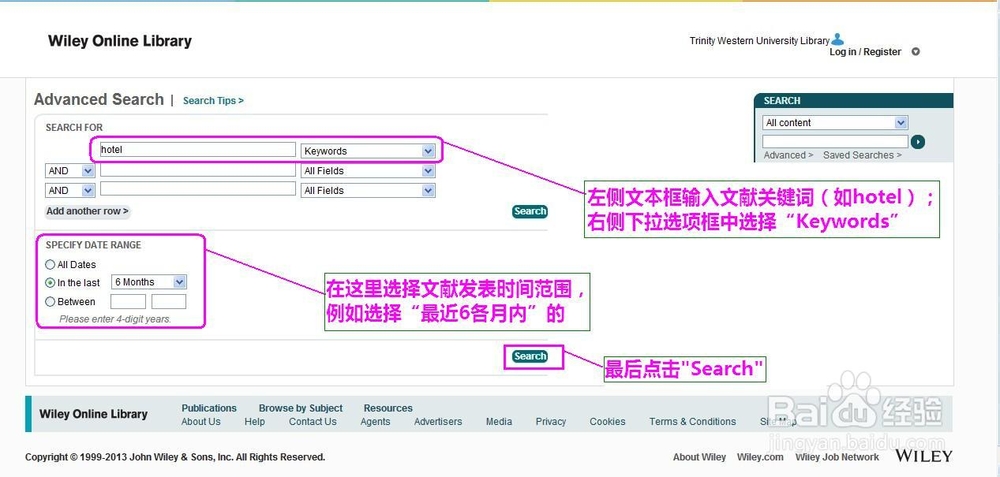Click the Terms & Conditions footer link
The height and width of the screenshot is (477, 1000).
(x=693, y=422)
